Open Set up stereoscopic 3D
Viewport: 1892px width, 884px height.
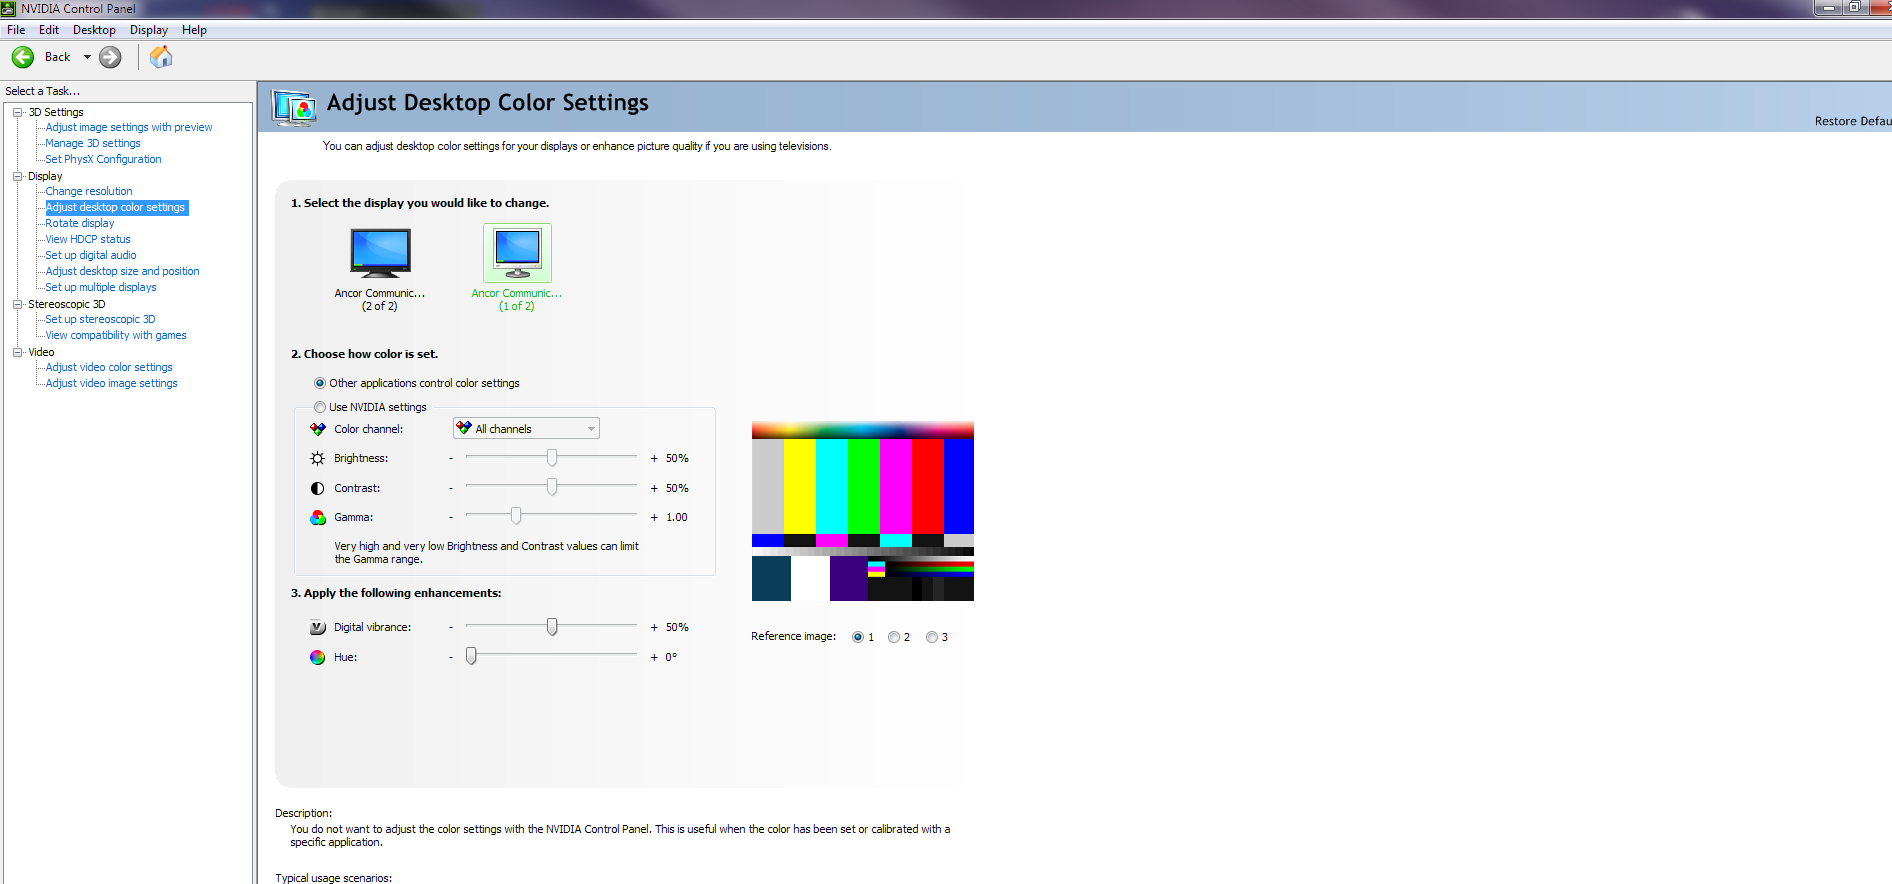click(x=100, y=319)
